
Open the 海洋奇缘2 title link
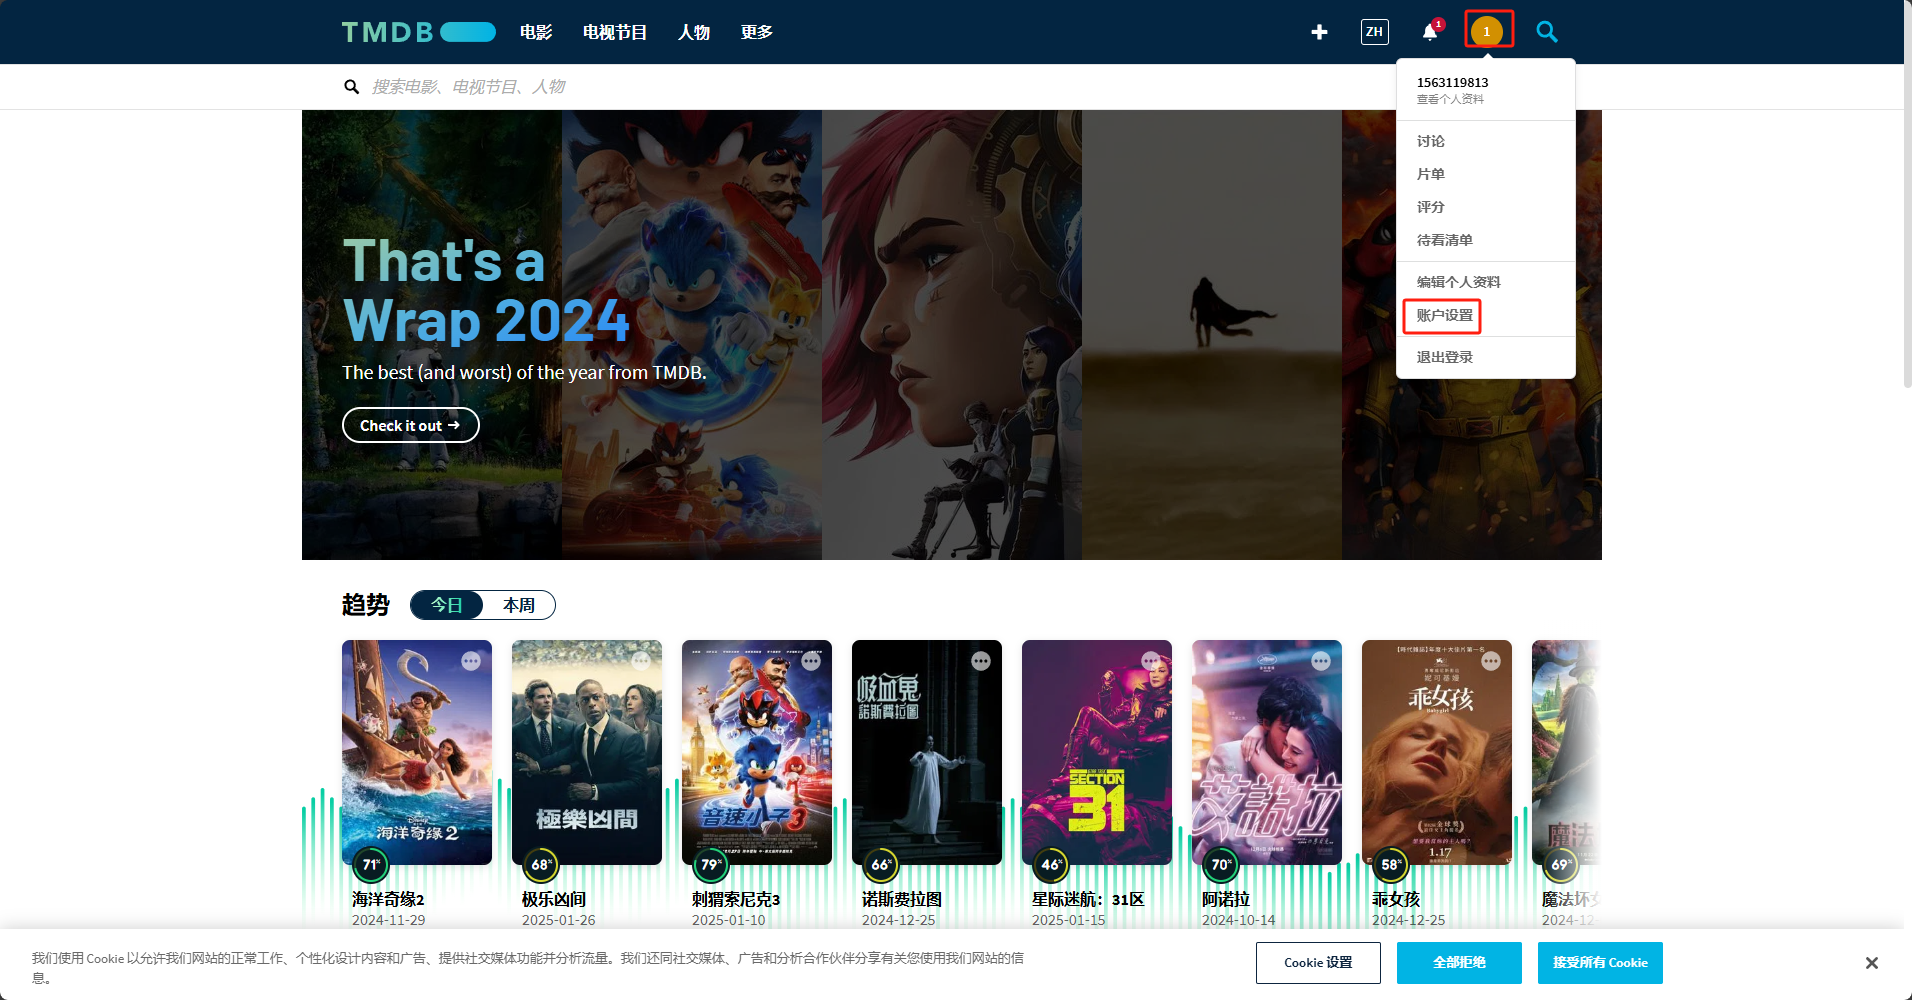coord(388,899)
